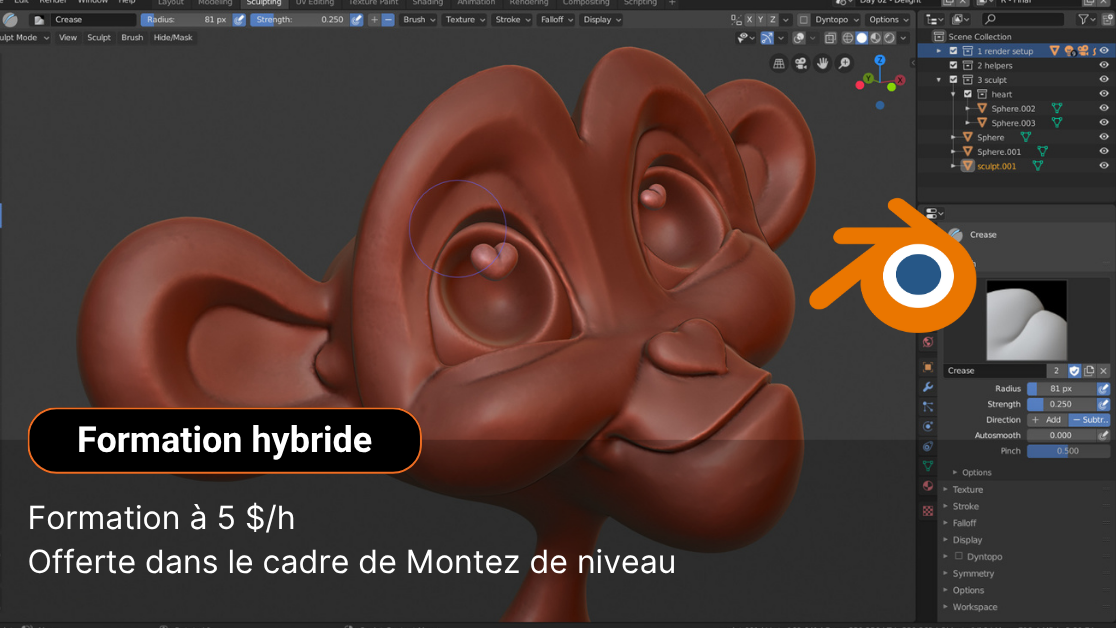The height and width of the screenshot is (628, 1116).
Task: Toggle the overlays icon in header
Action: click(x=799, y=38)
